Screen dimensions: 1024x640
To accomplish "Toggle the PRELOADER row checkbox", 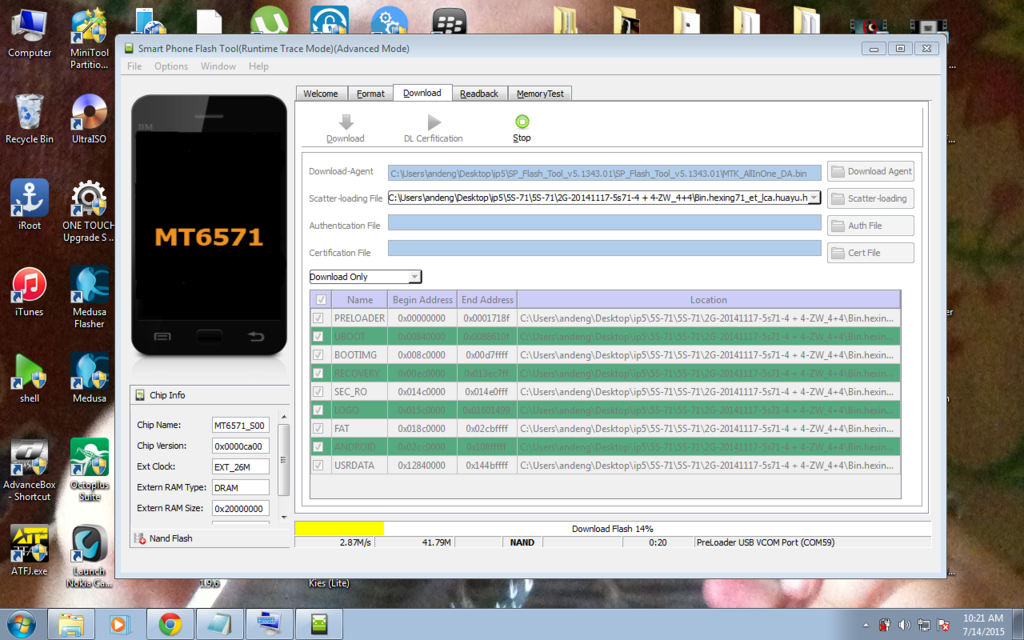I will (318, 318).
